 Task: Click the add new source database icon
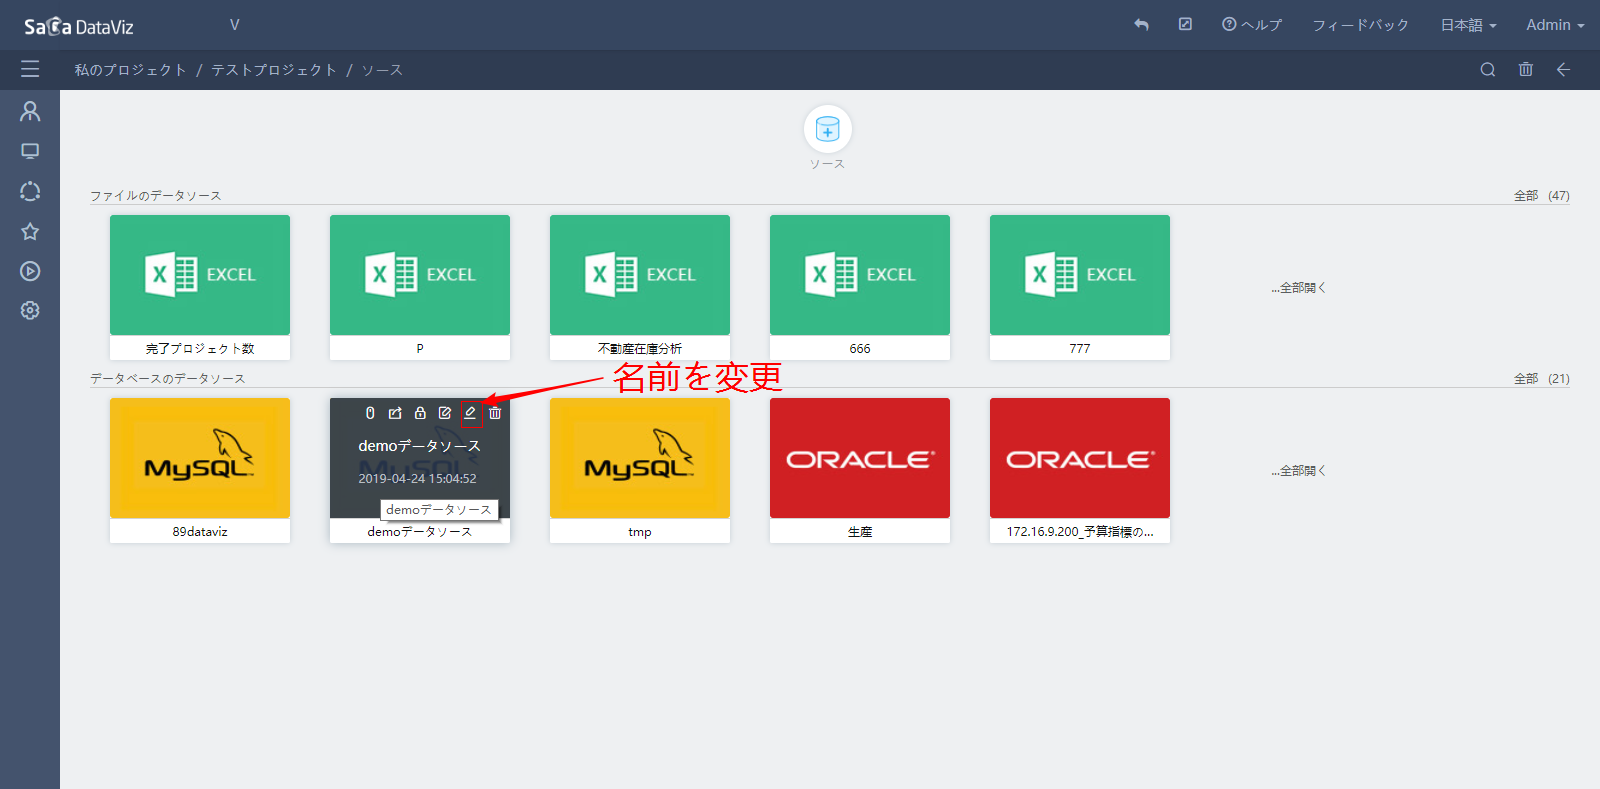[827, 129]
